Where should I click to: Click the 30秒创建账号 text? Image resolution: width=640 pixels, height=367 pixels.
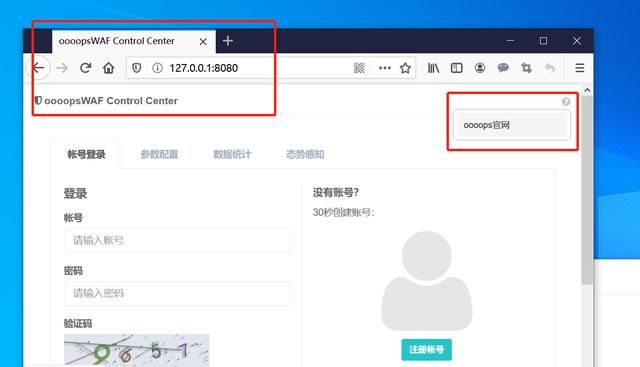tap(343, 212)
